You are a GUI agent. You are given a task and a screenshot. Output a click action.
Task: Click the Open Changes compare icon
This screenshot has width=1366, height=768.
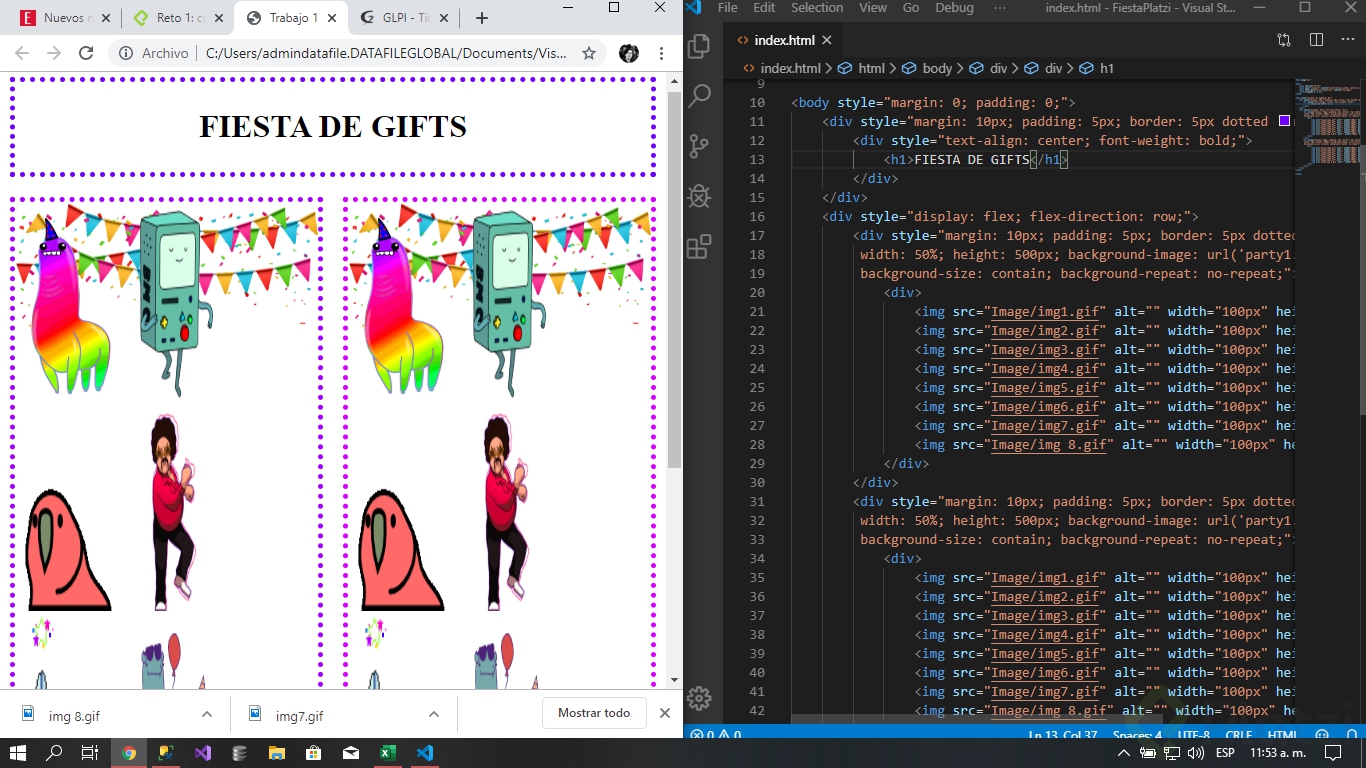point(1284,40)
